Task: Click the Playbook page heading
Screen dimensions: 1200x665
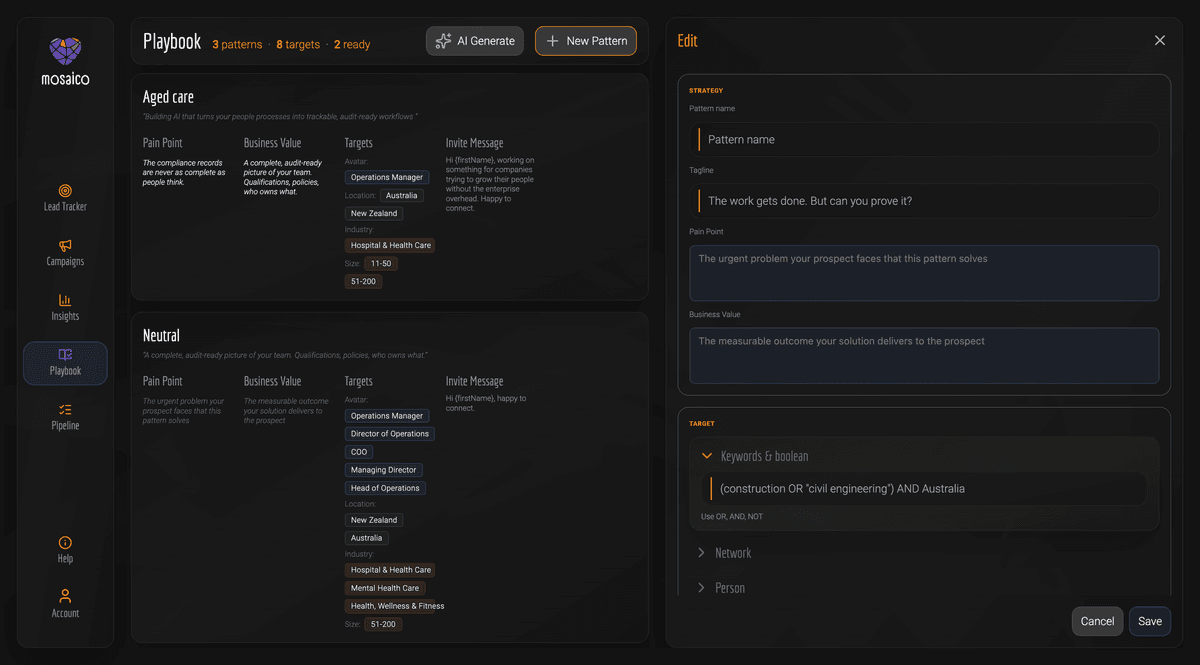Action: [172, 42]
